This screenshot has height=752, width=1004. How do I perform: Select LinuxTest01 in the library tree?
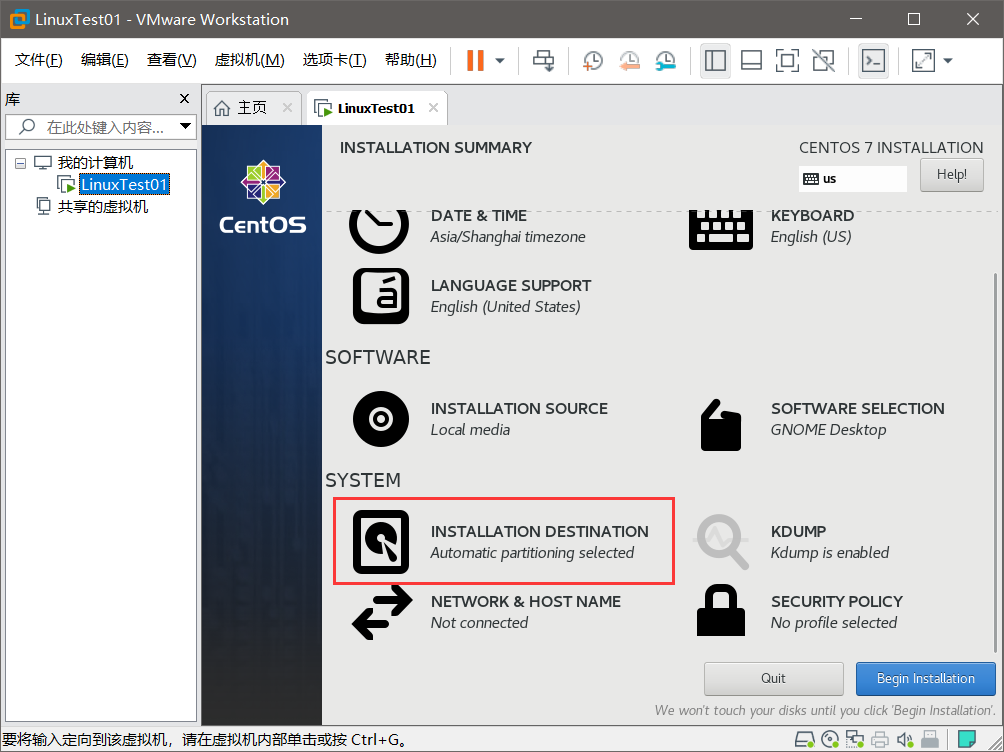(124, 184)
